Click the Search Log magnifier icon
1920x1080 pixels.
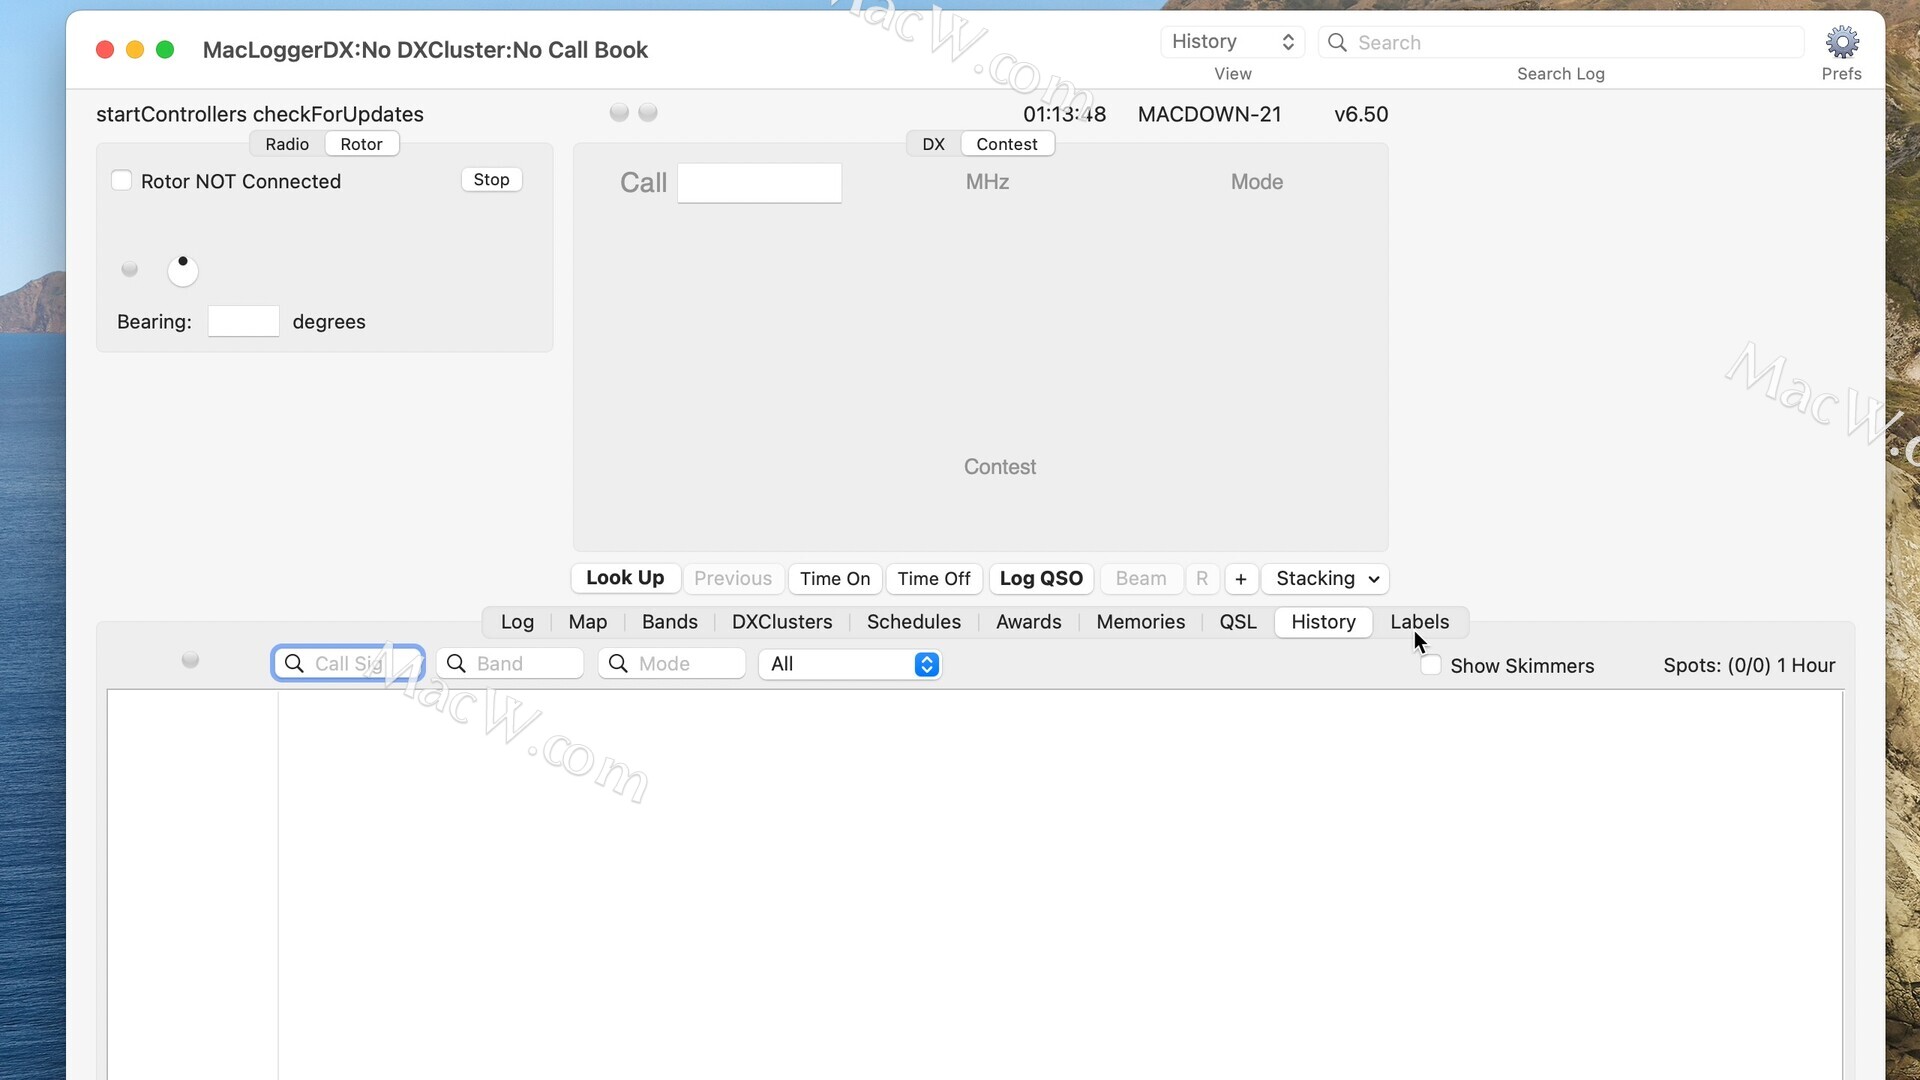[1337, 42]
